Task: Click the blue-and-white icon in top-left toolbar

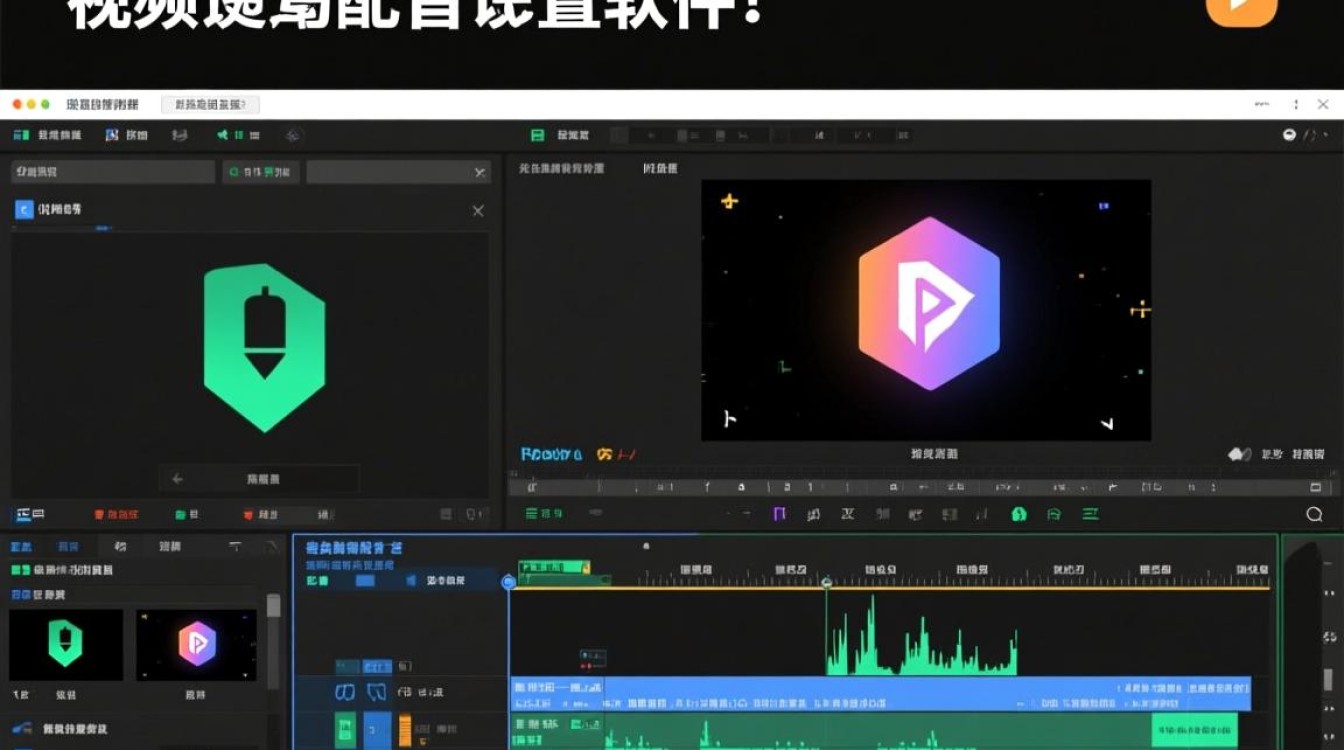Action: (x=111, y=135)
